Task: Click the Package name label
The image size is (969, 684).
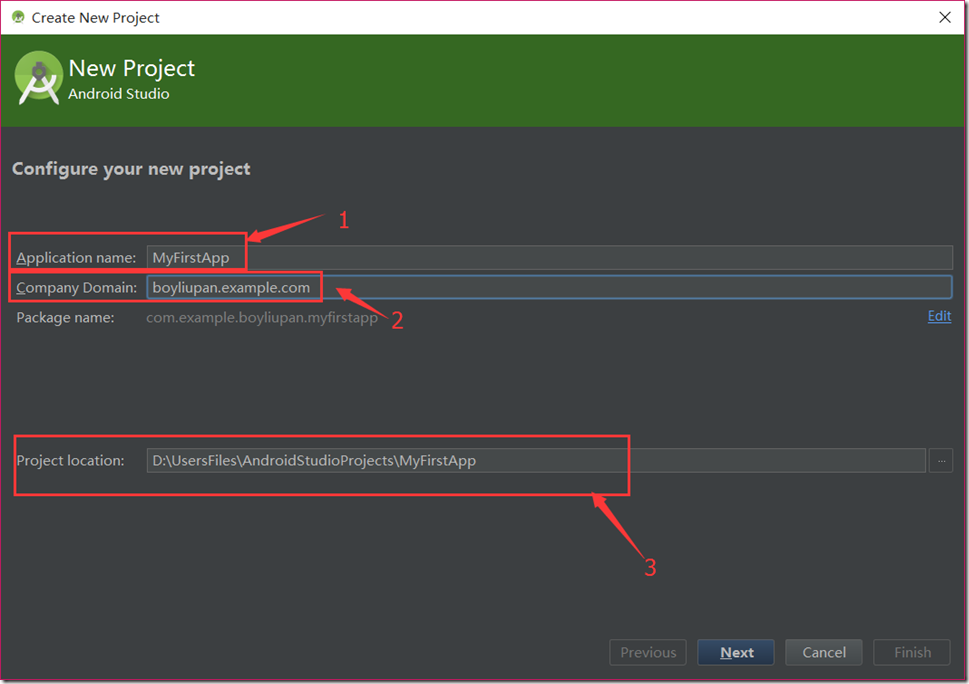Action: [x=65, y=317]
